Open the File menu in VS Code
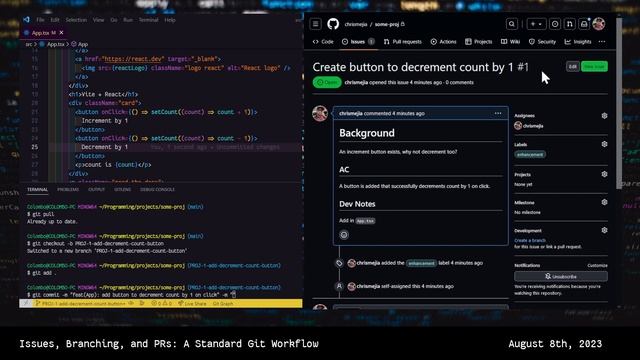This screenshot has height=360, width=640. point(40,20)
